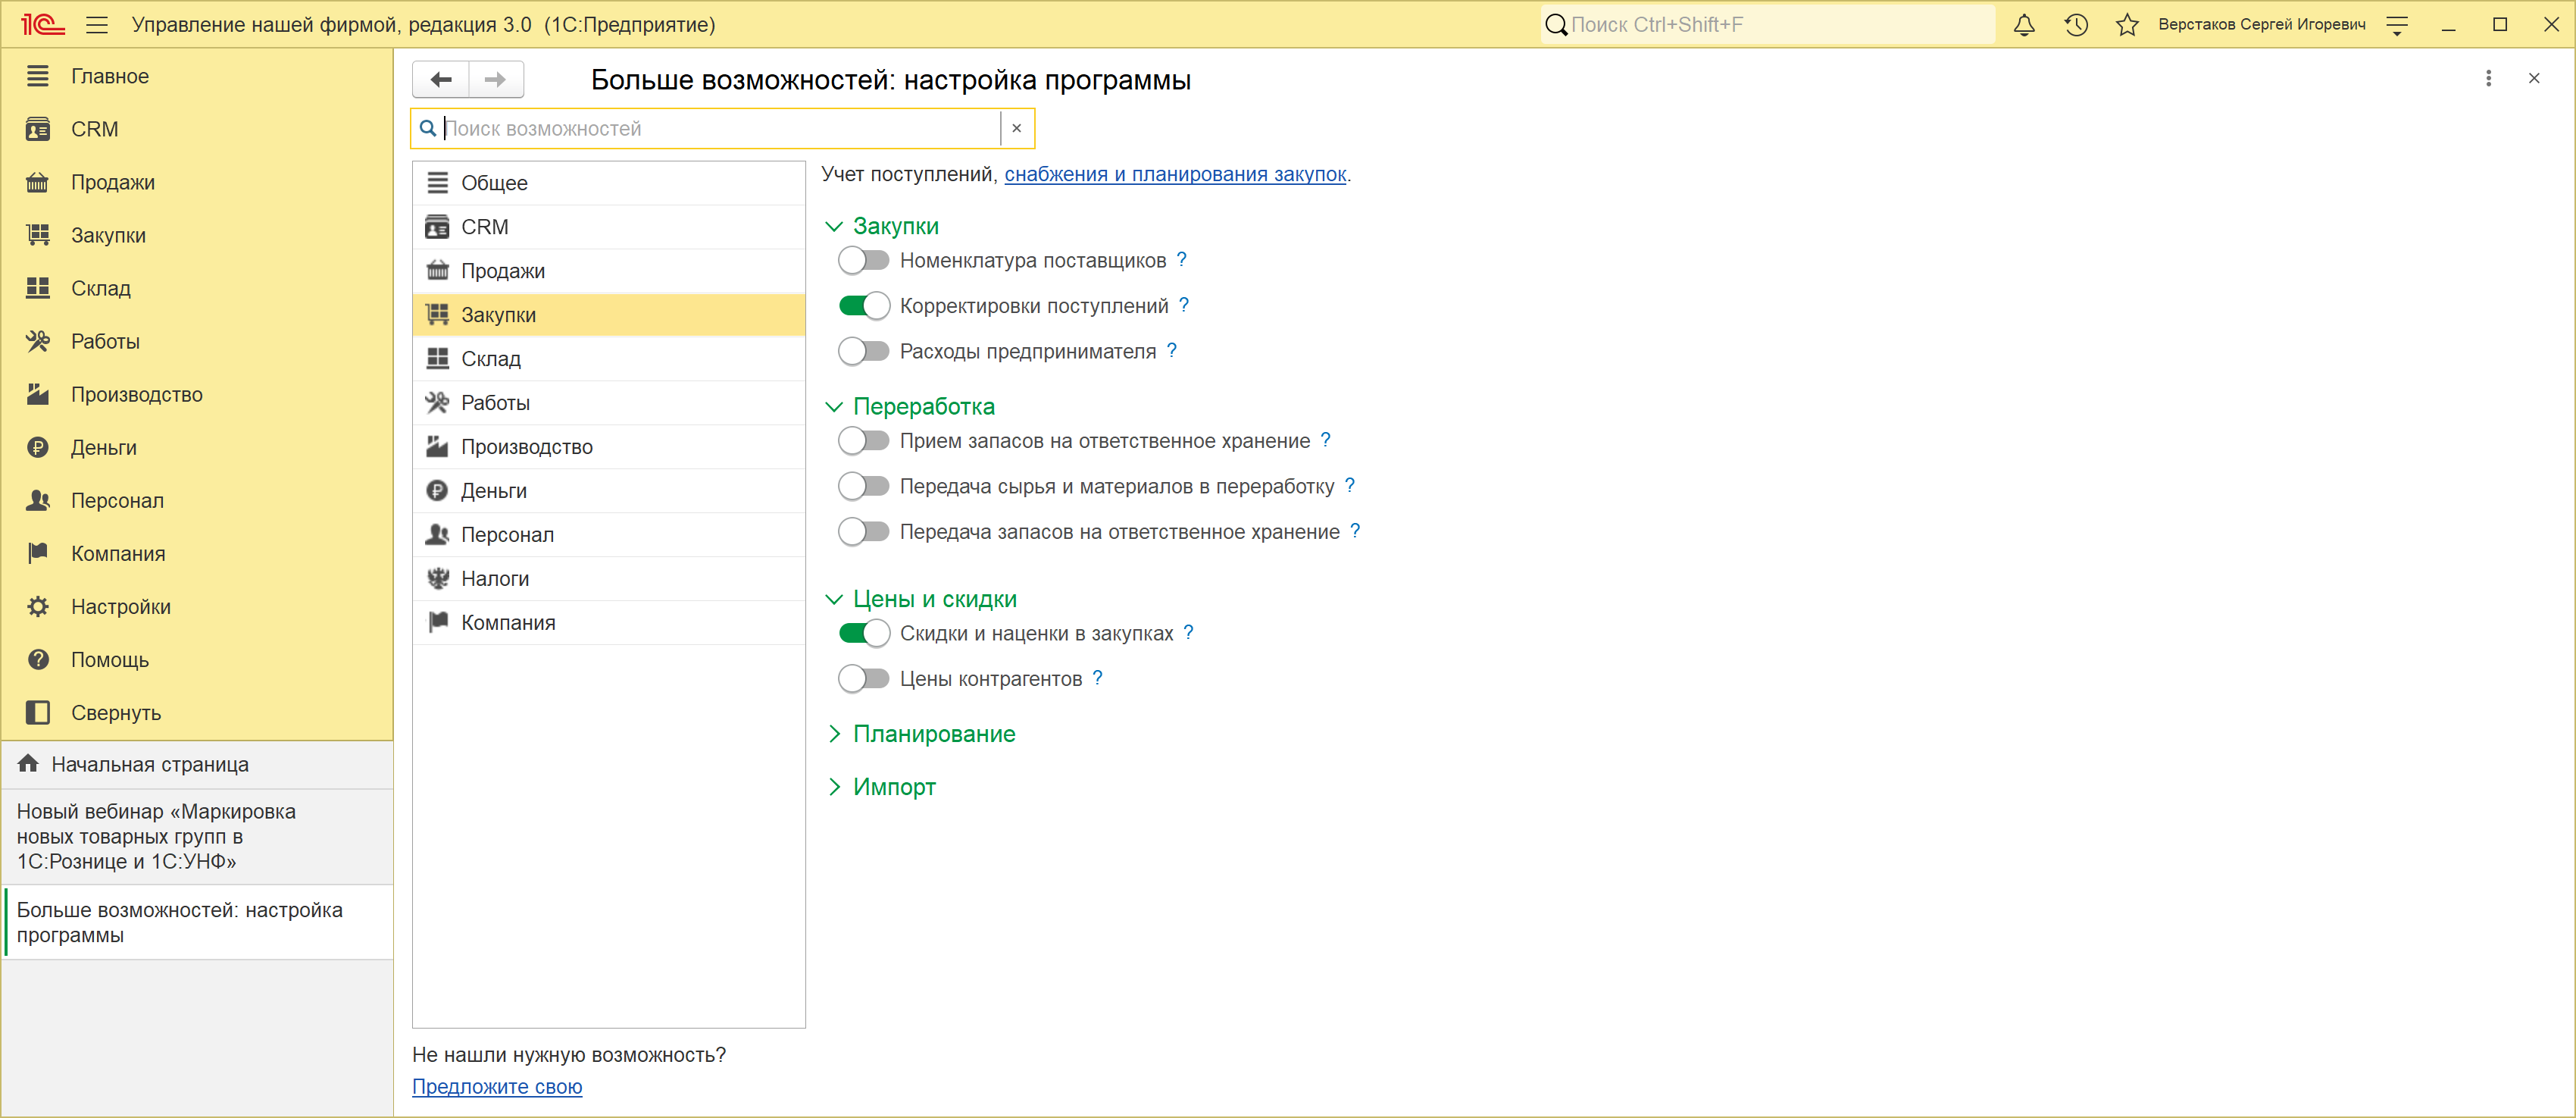The width and height of the screenshot is (2576, 1118).
Task: Select Персонал in the settings category list
Action: pos(609,535)
